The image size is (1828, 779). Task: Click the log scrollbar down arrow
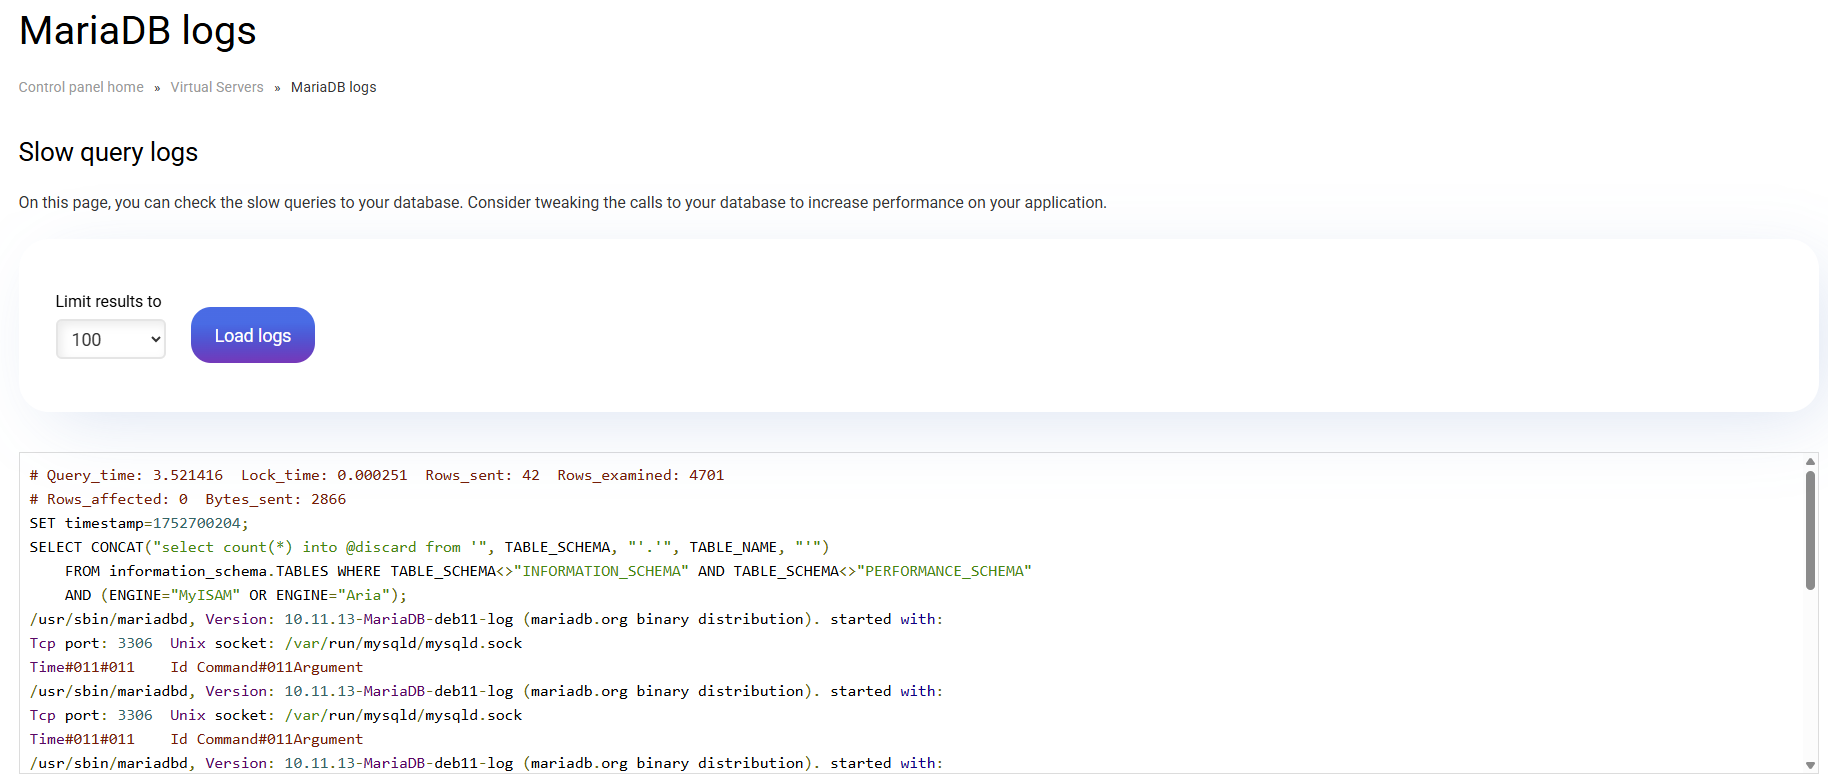coord(1810,765)
